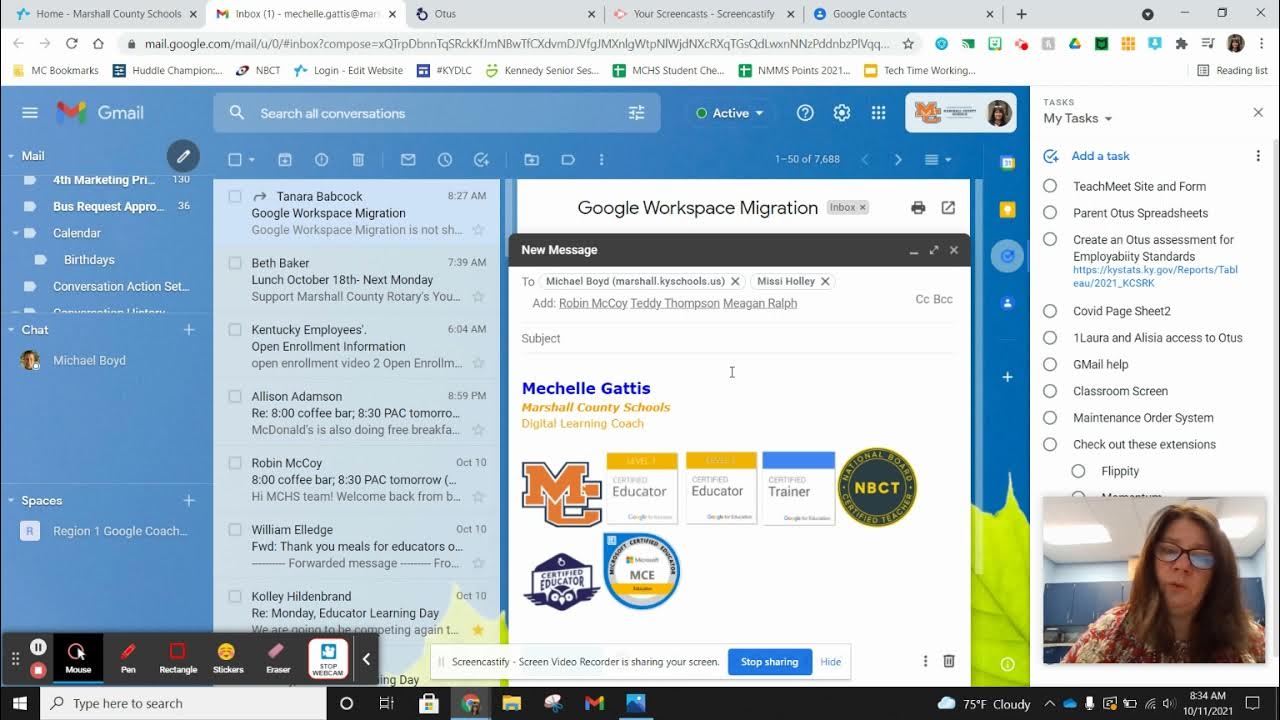Screen dimensions: 1280x720
Task: Open the Google apps grid
Action: pos(878,113)
